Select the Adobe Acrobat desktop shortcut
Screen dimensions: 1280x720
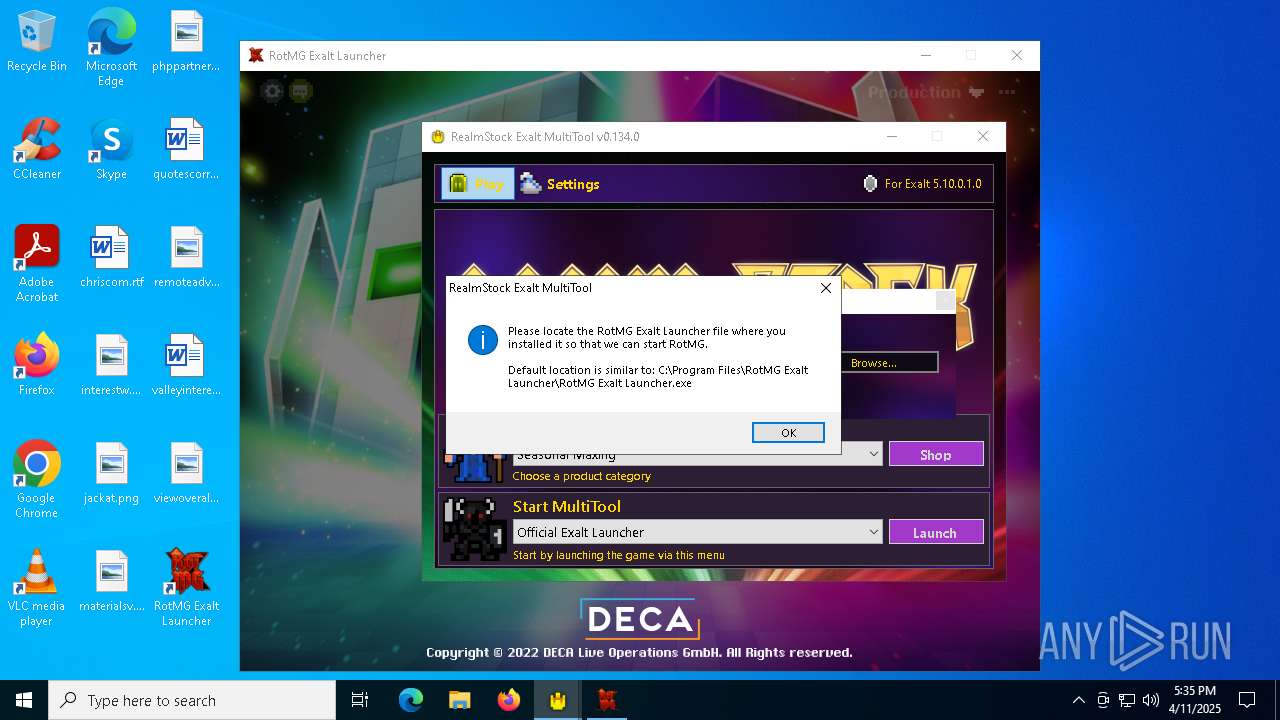tap(37, 264)
